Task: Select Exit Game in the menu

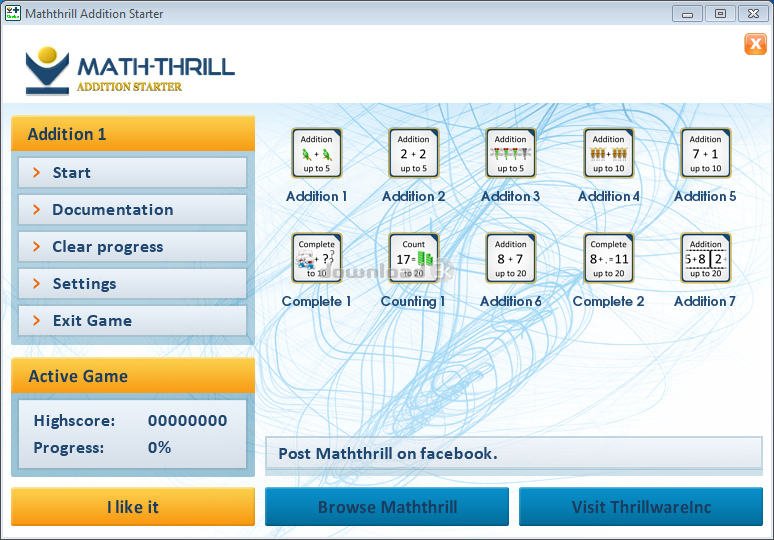Action: click(132, 321)
